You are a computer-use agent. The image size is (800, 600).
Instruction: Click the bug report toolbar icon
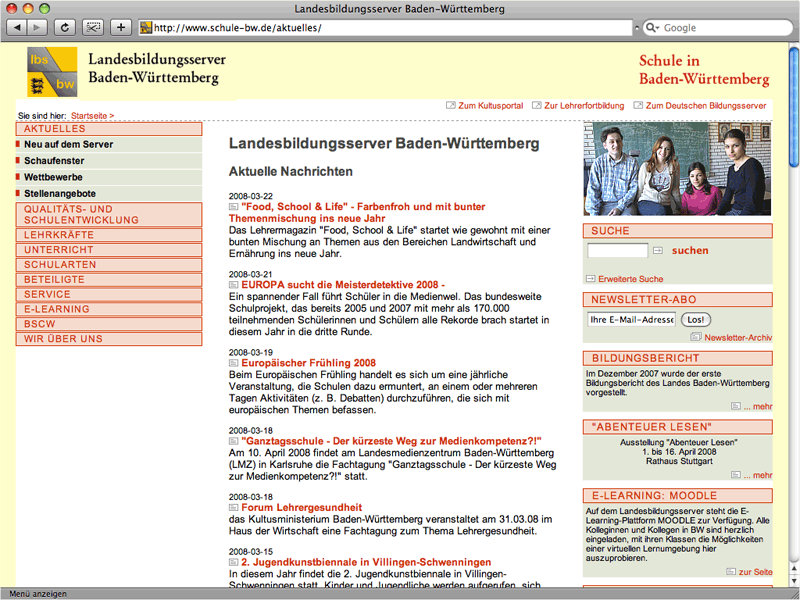pos(92,27)
